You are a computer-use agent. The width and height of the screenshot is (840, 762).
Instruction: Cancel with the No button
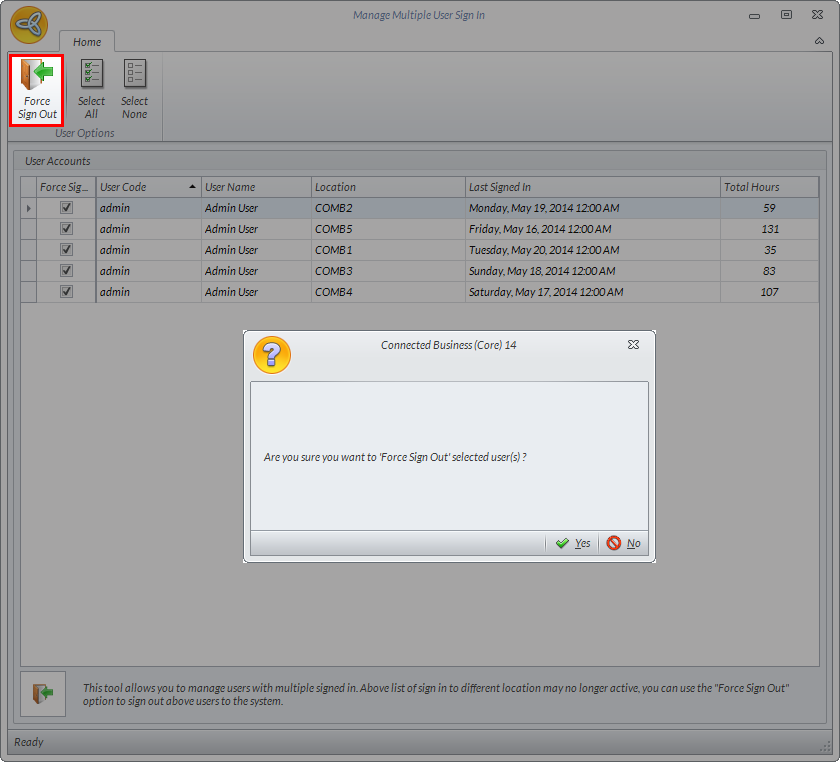click(x=624, y=543)
